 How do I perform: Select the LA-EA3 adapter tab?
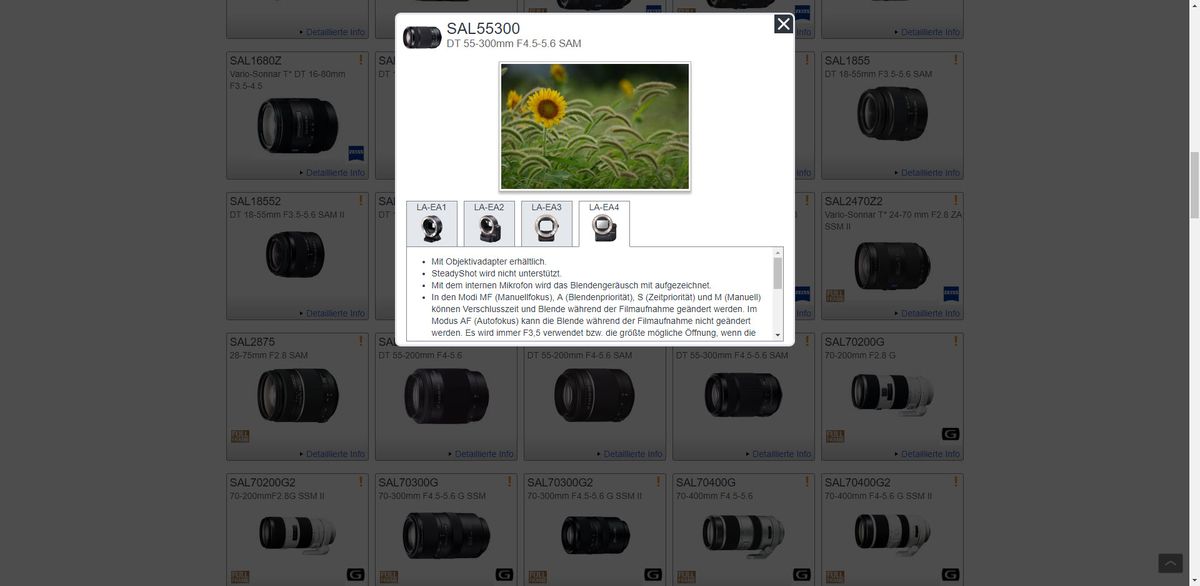point(546,224)
